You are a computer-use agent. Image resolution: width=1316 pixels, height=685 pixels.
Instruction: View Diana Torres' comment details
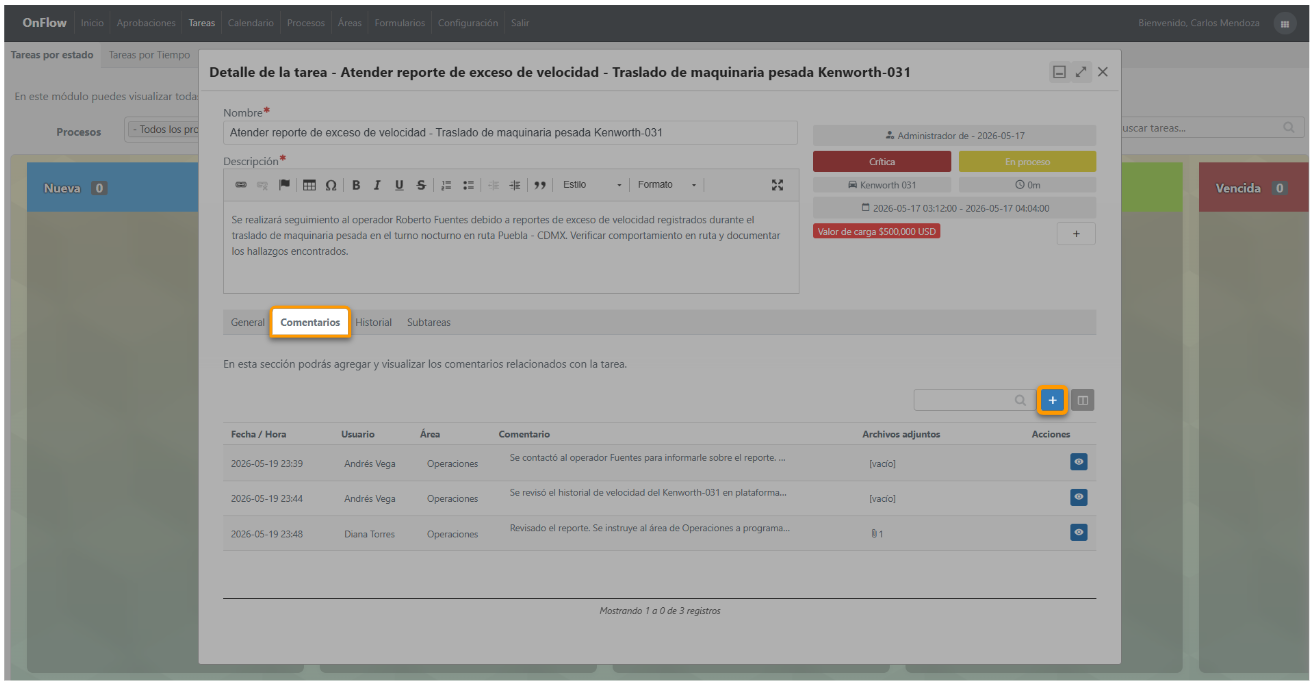click(1079, 532)
